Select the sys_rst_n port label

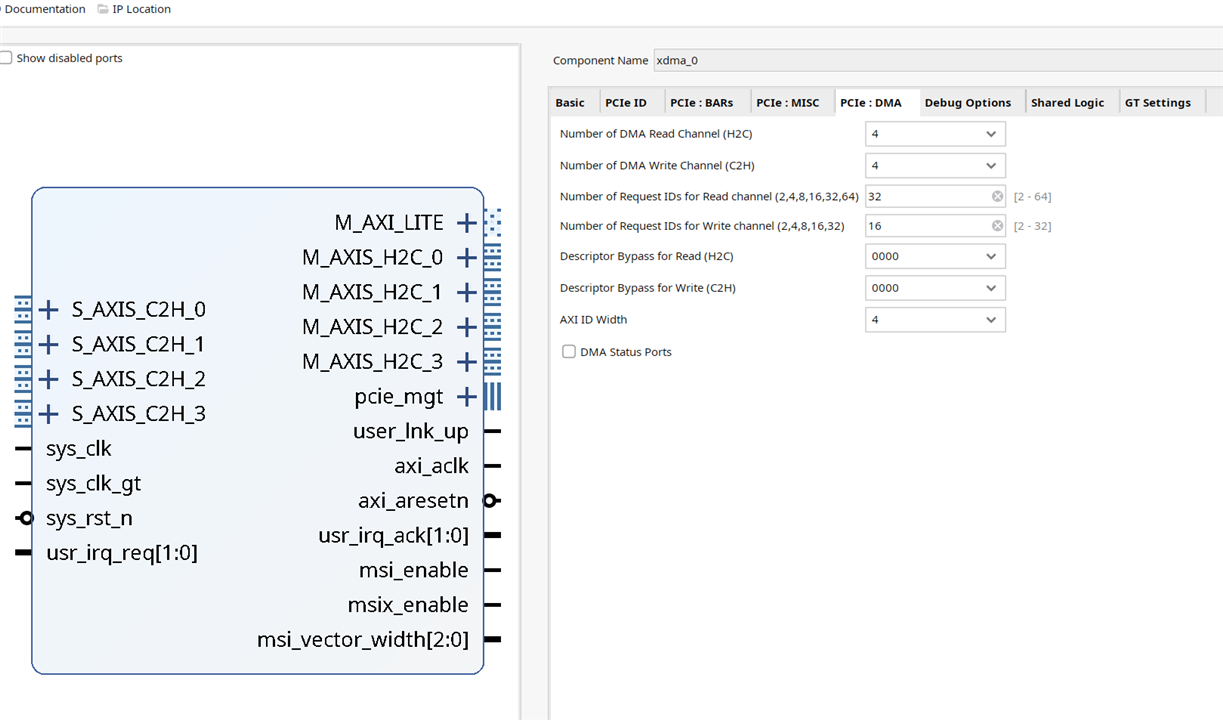click(x=89, y=518)
